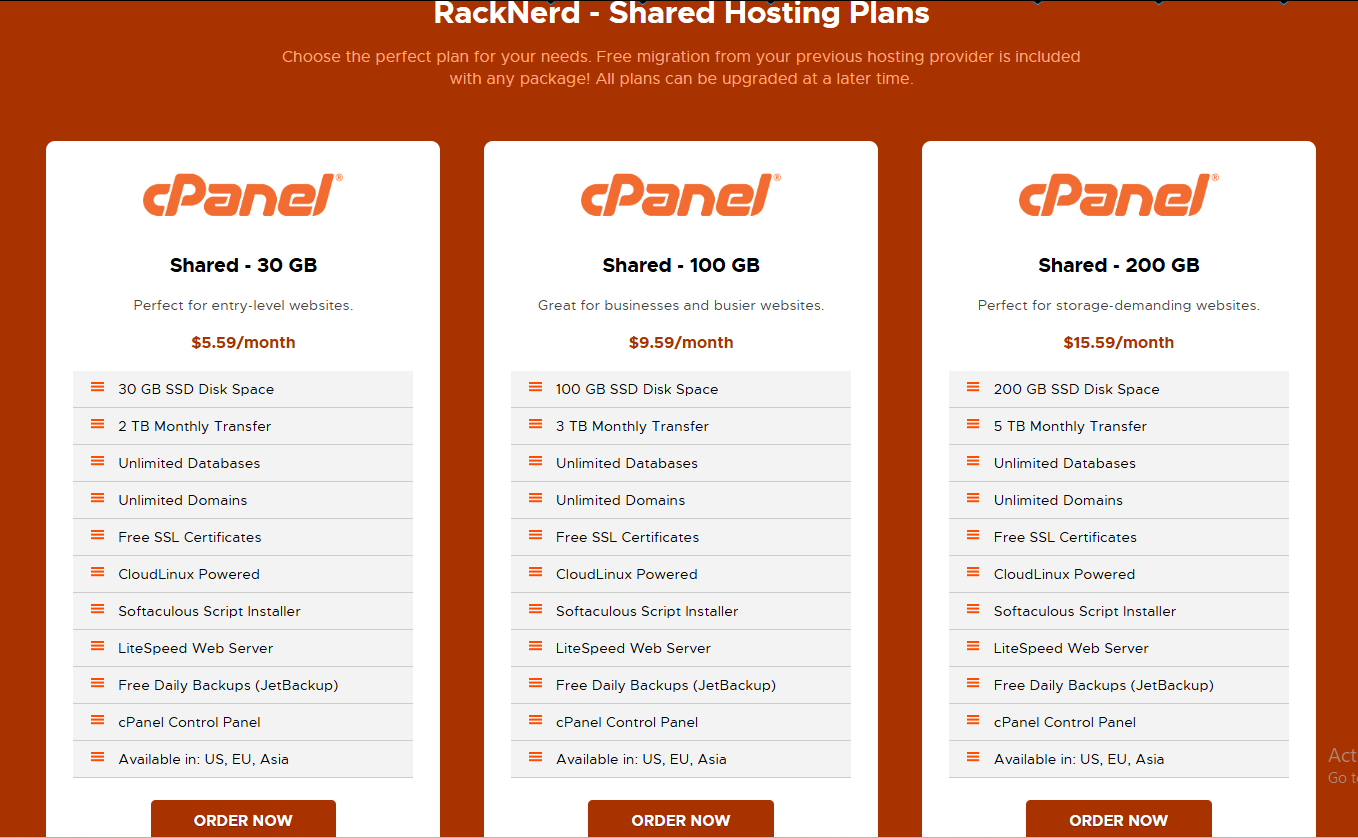
Task: Click 'Free Daily Backups (JetBackup)' in 200 GB plan
Action: (1104, 685)
